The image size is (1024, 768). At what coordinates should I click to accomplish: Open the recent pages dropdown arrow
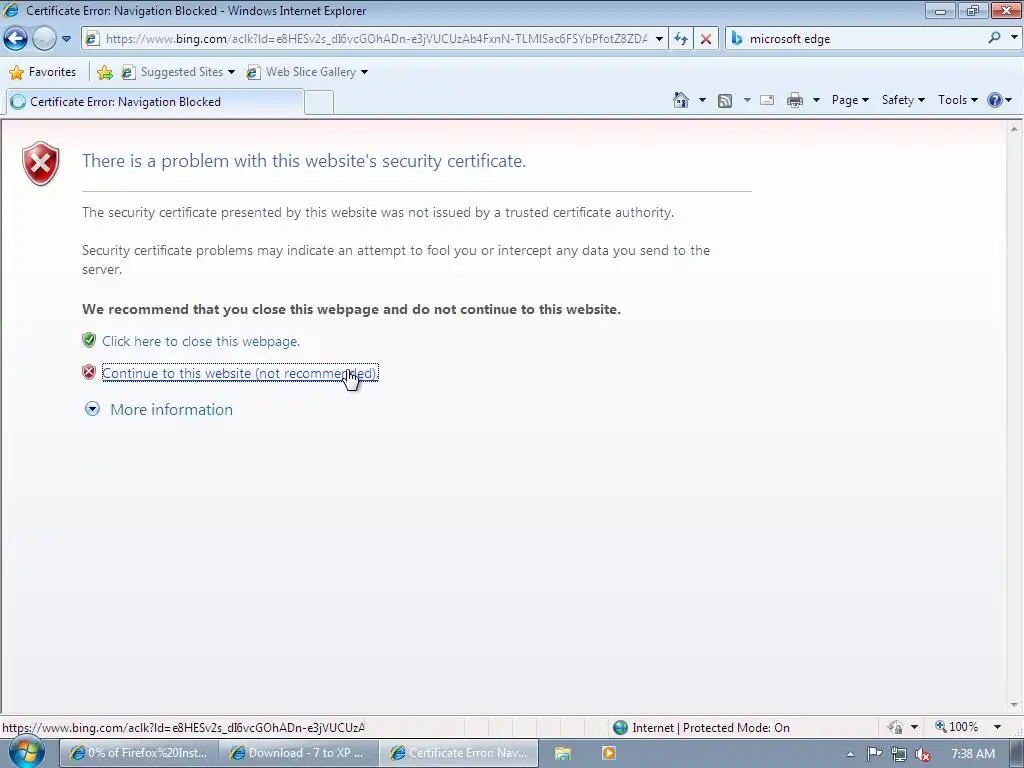click(x=66, y=39)
